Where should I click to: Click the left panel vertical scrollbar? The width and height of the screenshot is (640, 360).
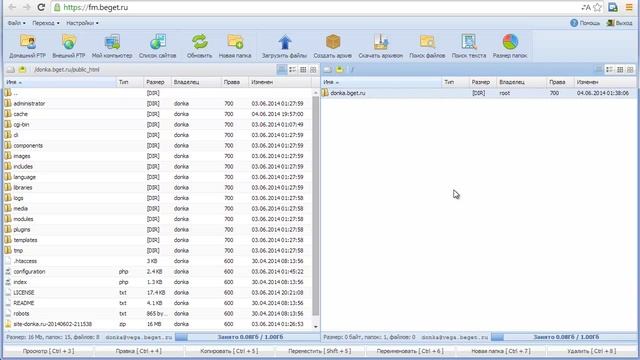316,206
